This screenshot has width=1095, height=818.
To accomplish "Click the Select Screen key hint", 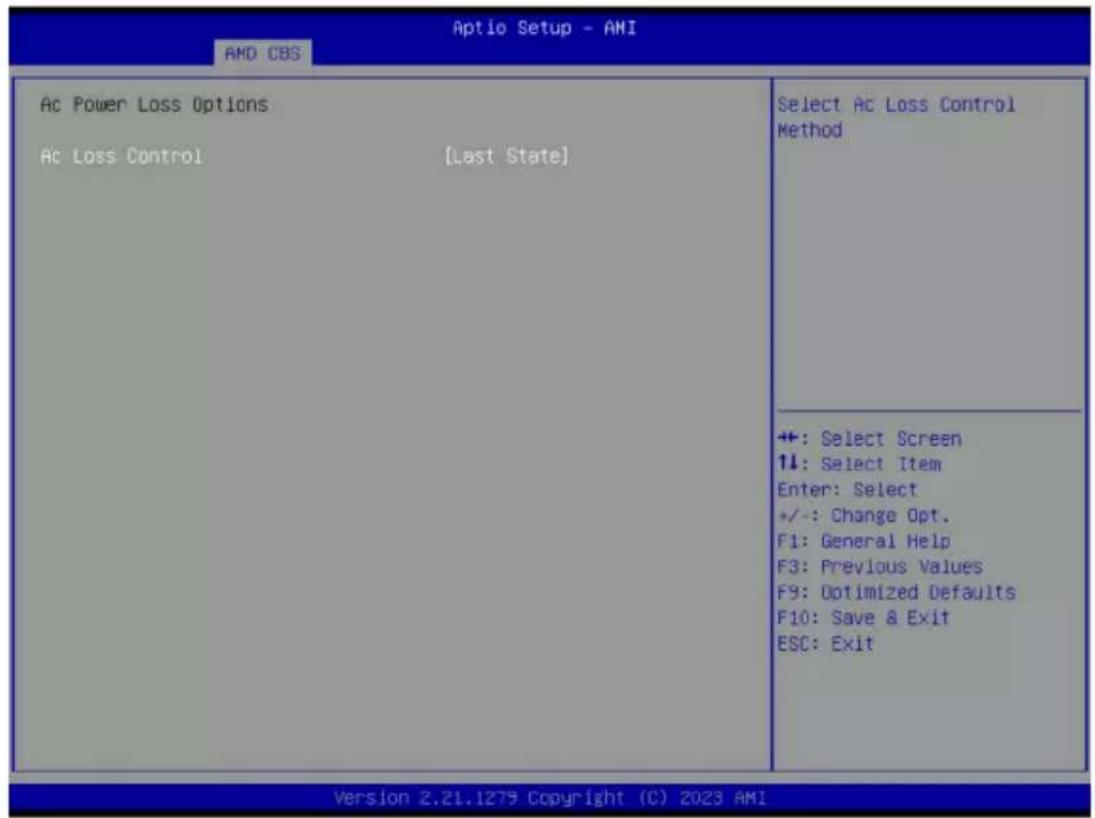I will coord(869,439).
